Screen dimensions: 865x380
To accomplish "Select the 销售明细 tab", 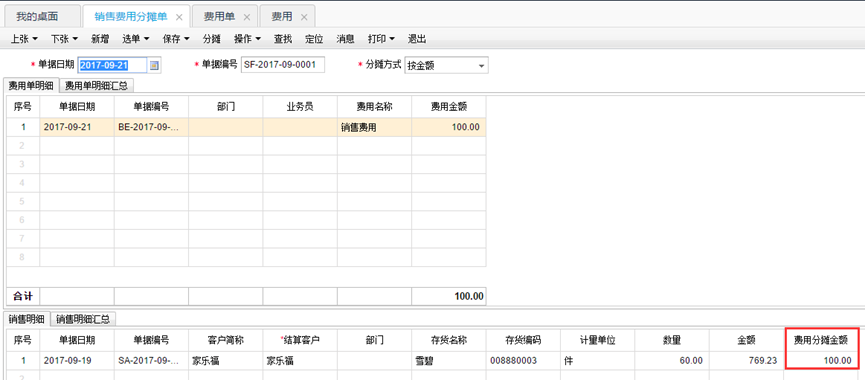I will pyautogui.click(x=26, y=318).
